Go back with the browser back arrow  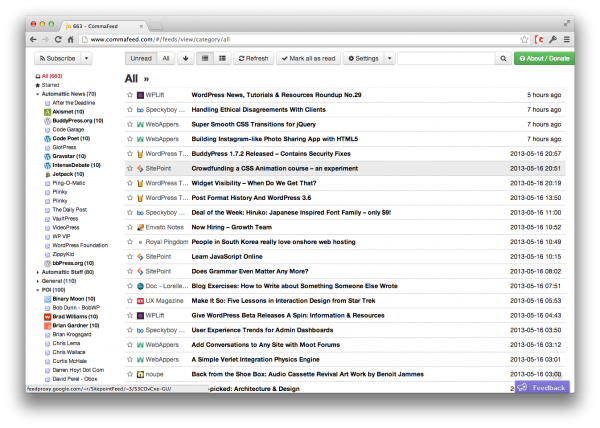[33, 39]
